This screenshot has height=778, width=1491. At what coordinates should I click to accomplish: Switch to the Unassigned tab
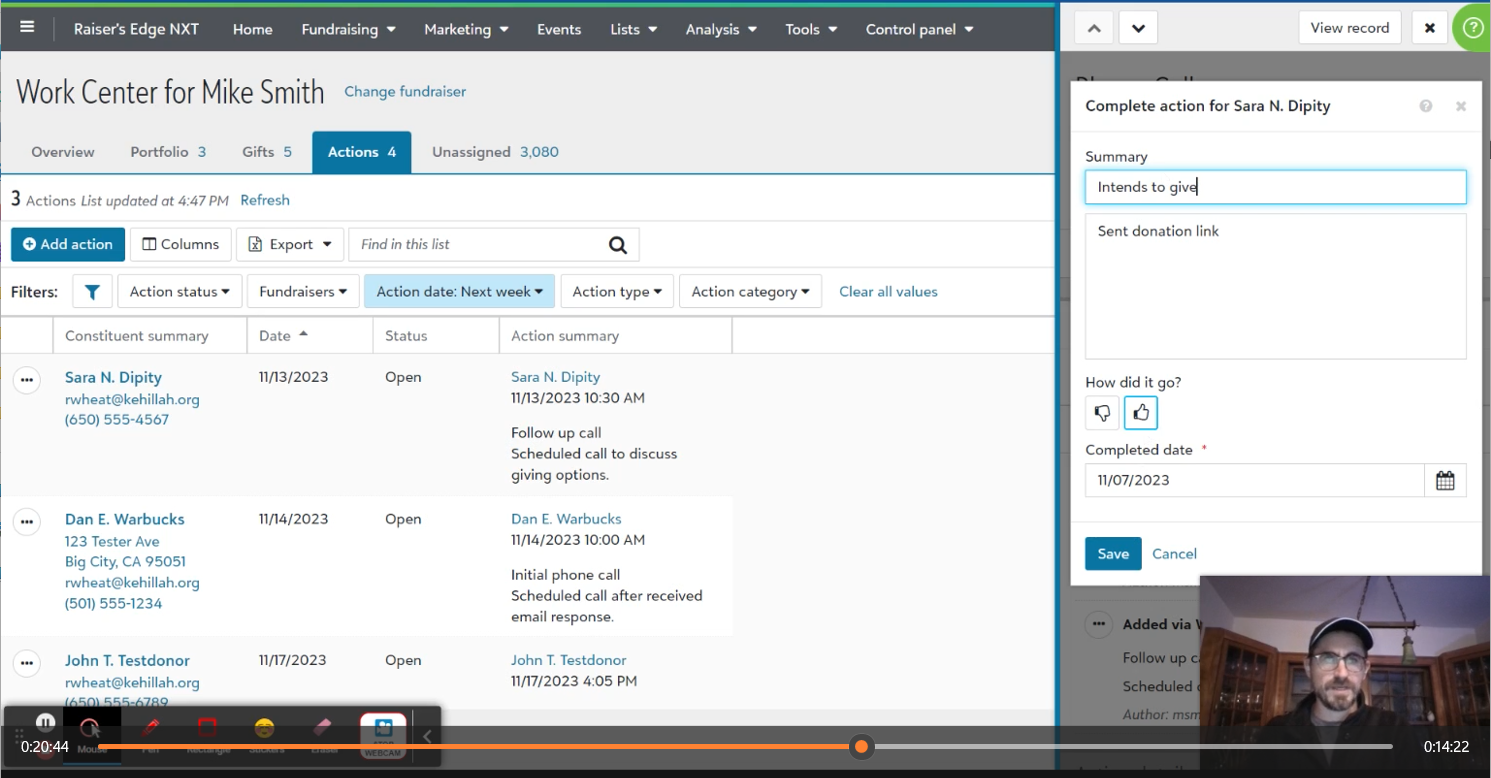[495, 152]
